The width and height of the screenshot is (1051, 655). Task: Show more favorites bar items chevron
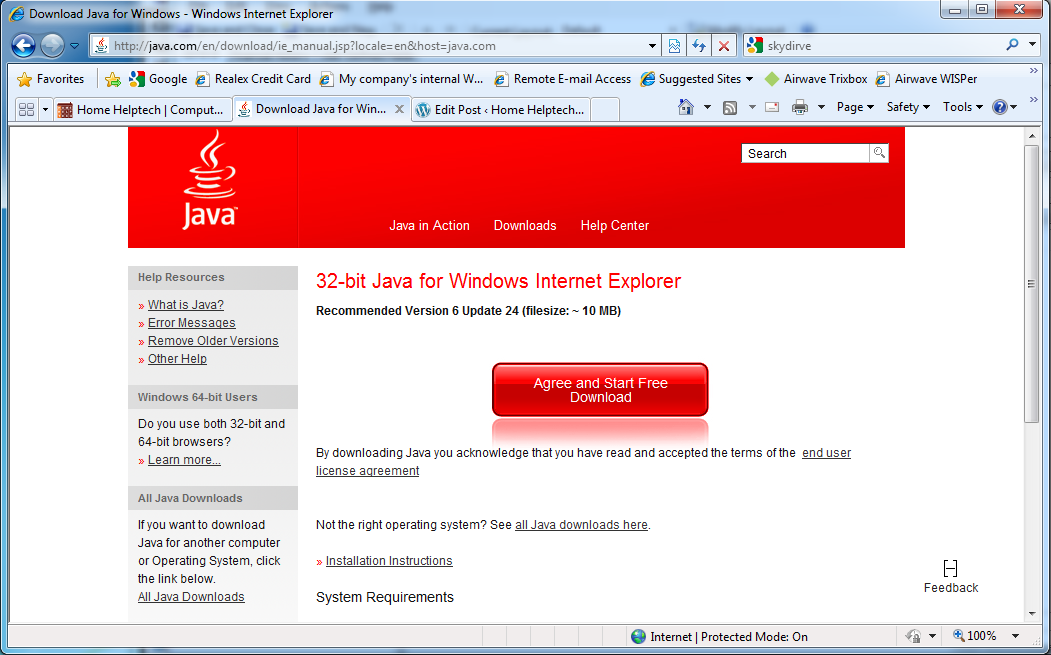(1033, 71)
